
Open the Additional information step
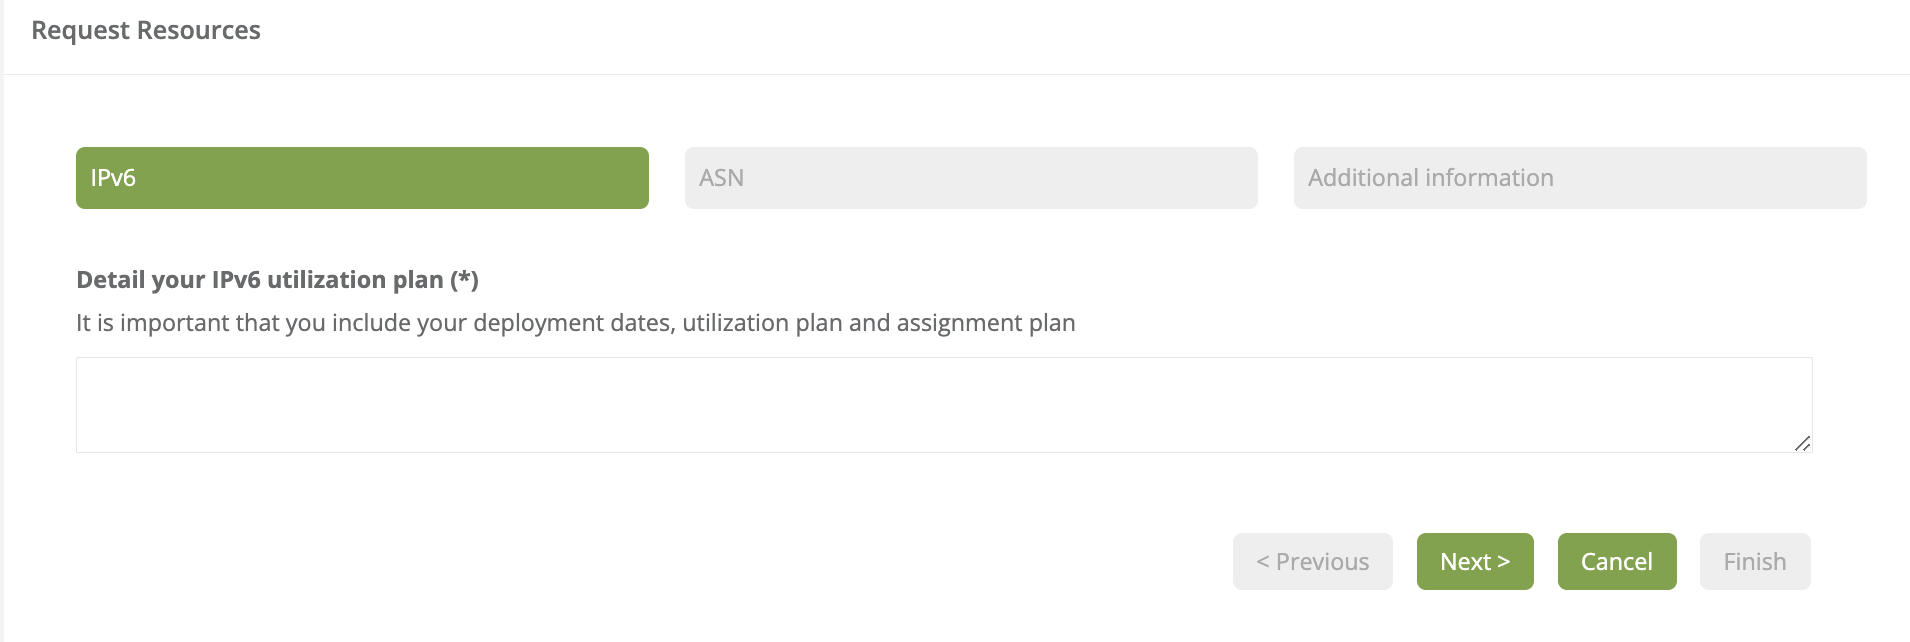pos(1579,178)
